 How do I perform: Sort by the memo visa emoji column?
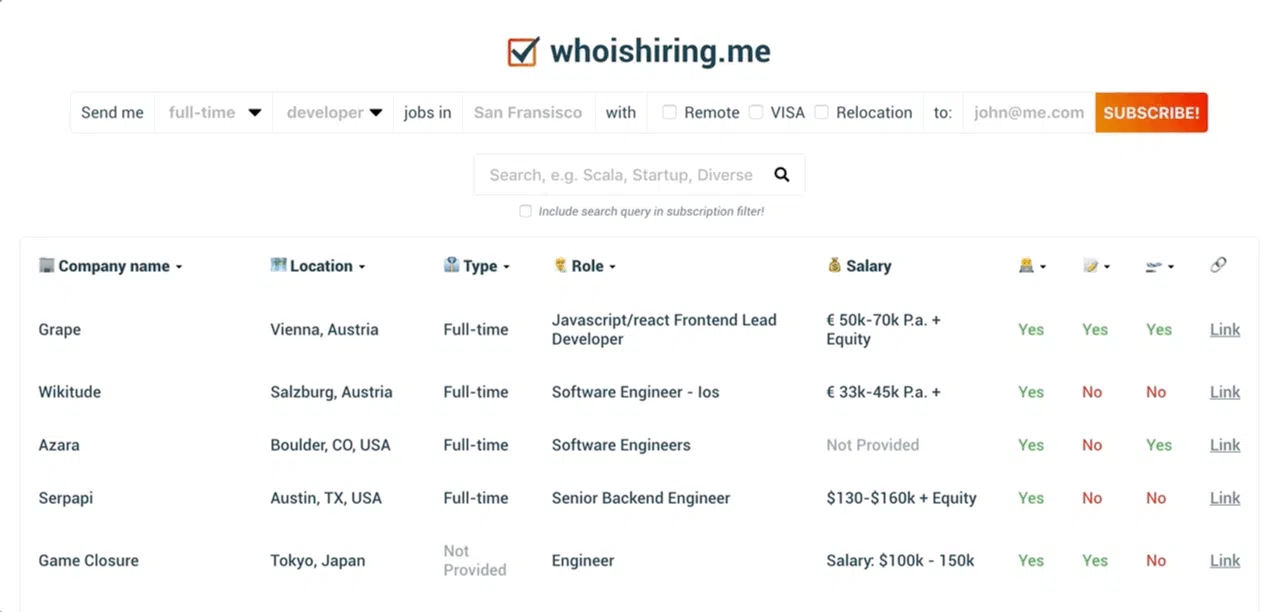click(1096, 266)
